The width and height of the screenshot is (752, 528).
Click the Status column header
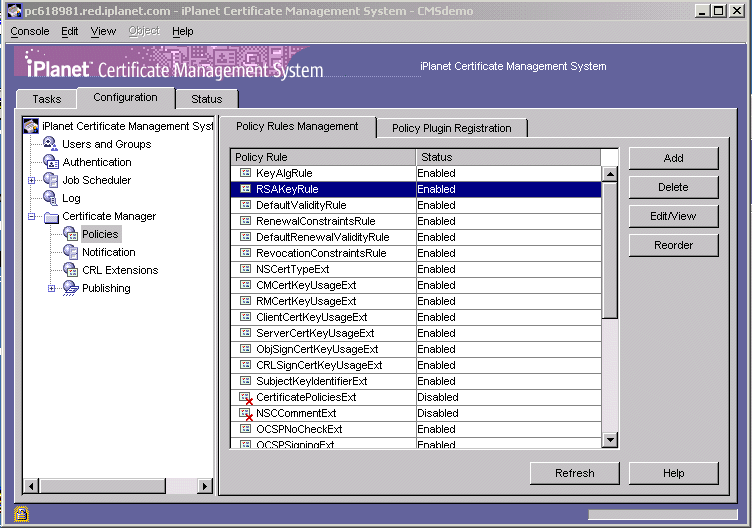508,157
